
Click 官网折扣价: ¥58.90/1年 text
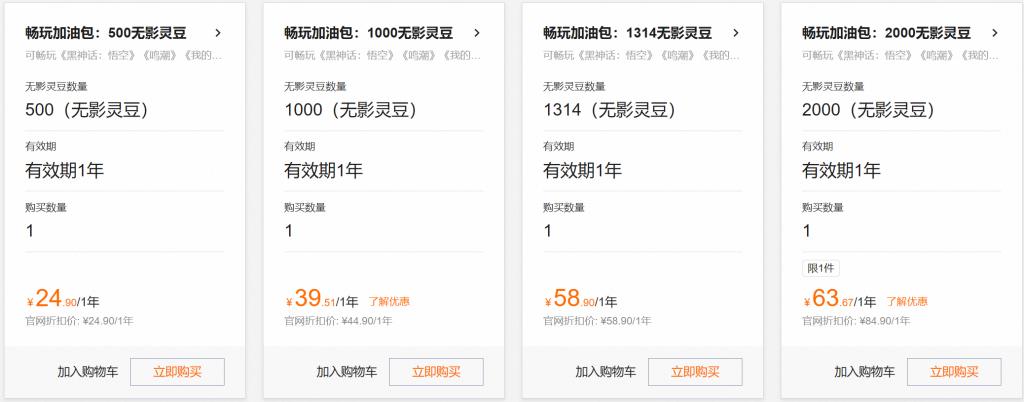597,321
